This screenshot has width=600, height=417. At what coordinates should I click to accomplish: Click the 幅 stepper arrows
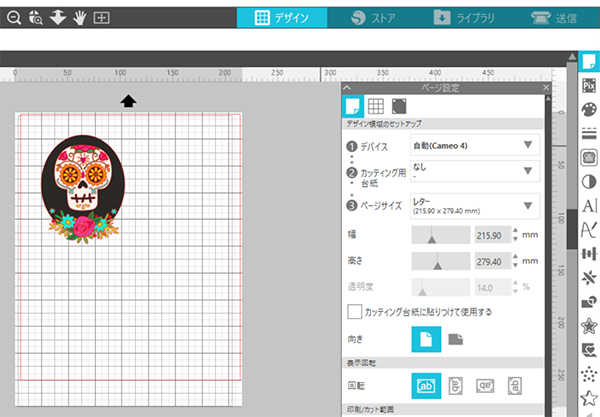(515, 235)
